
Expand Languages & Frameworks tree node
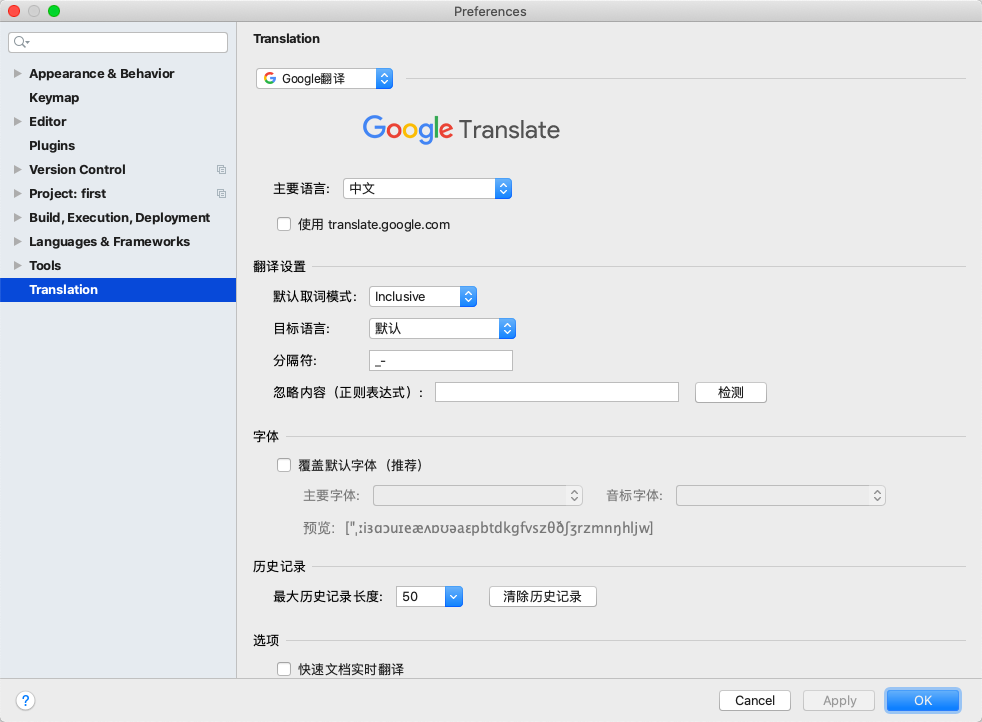tap(18, 242)
